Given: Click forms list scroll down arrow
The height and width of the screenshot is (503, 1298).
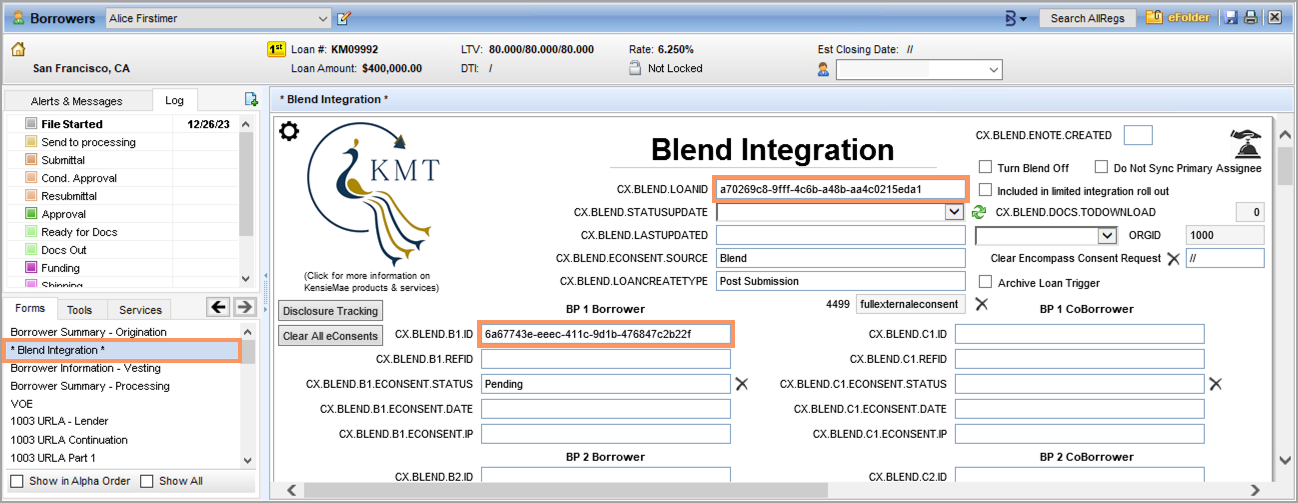Looking at the screenshot, I should 247,458.
